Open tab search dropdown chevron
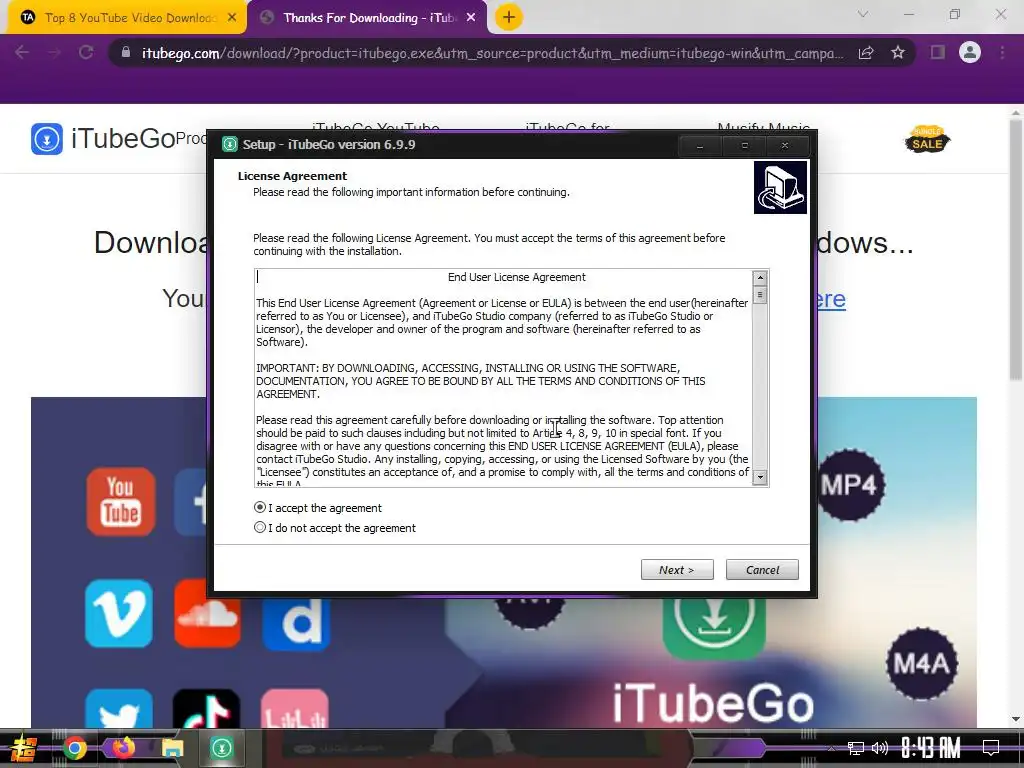Screen dimensions: 1024x768 (863, 14)
